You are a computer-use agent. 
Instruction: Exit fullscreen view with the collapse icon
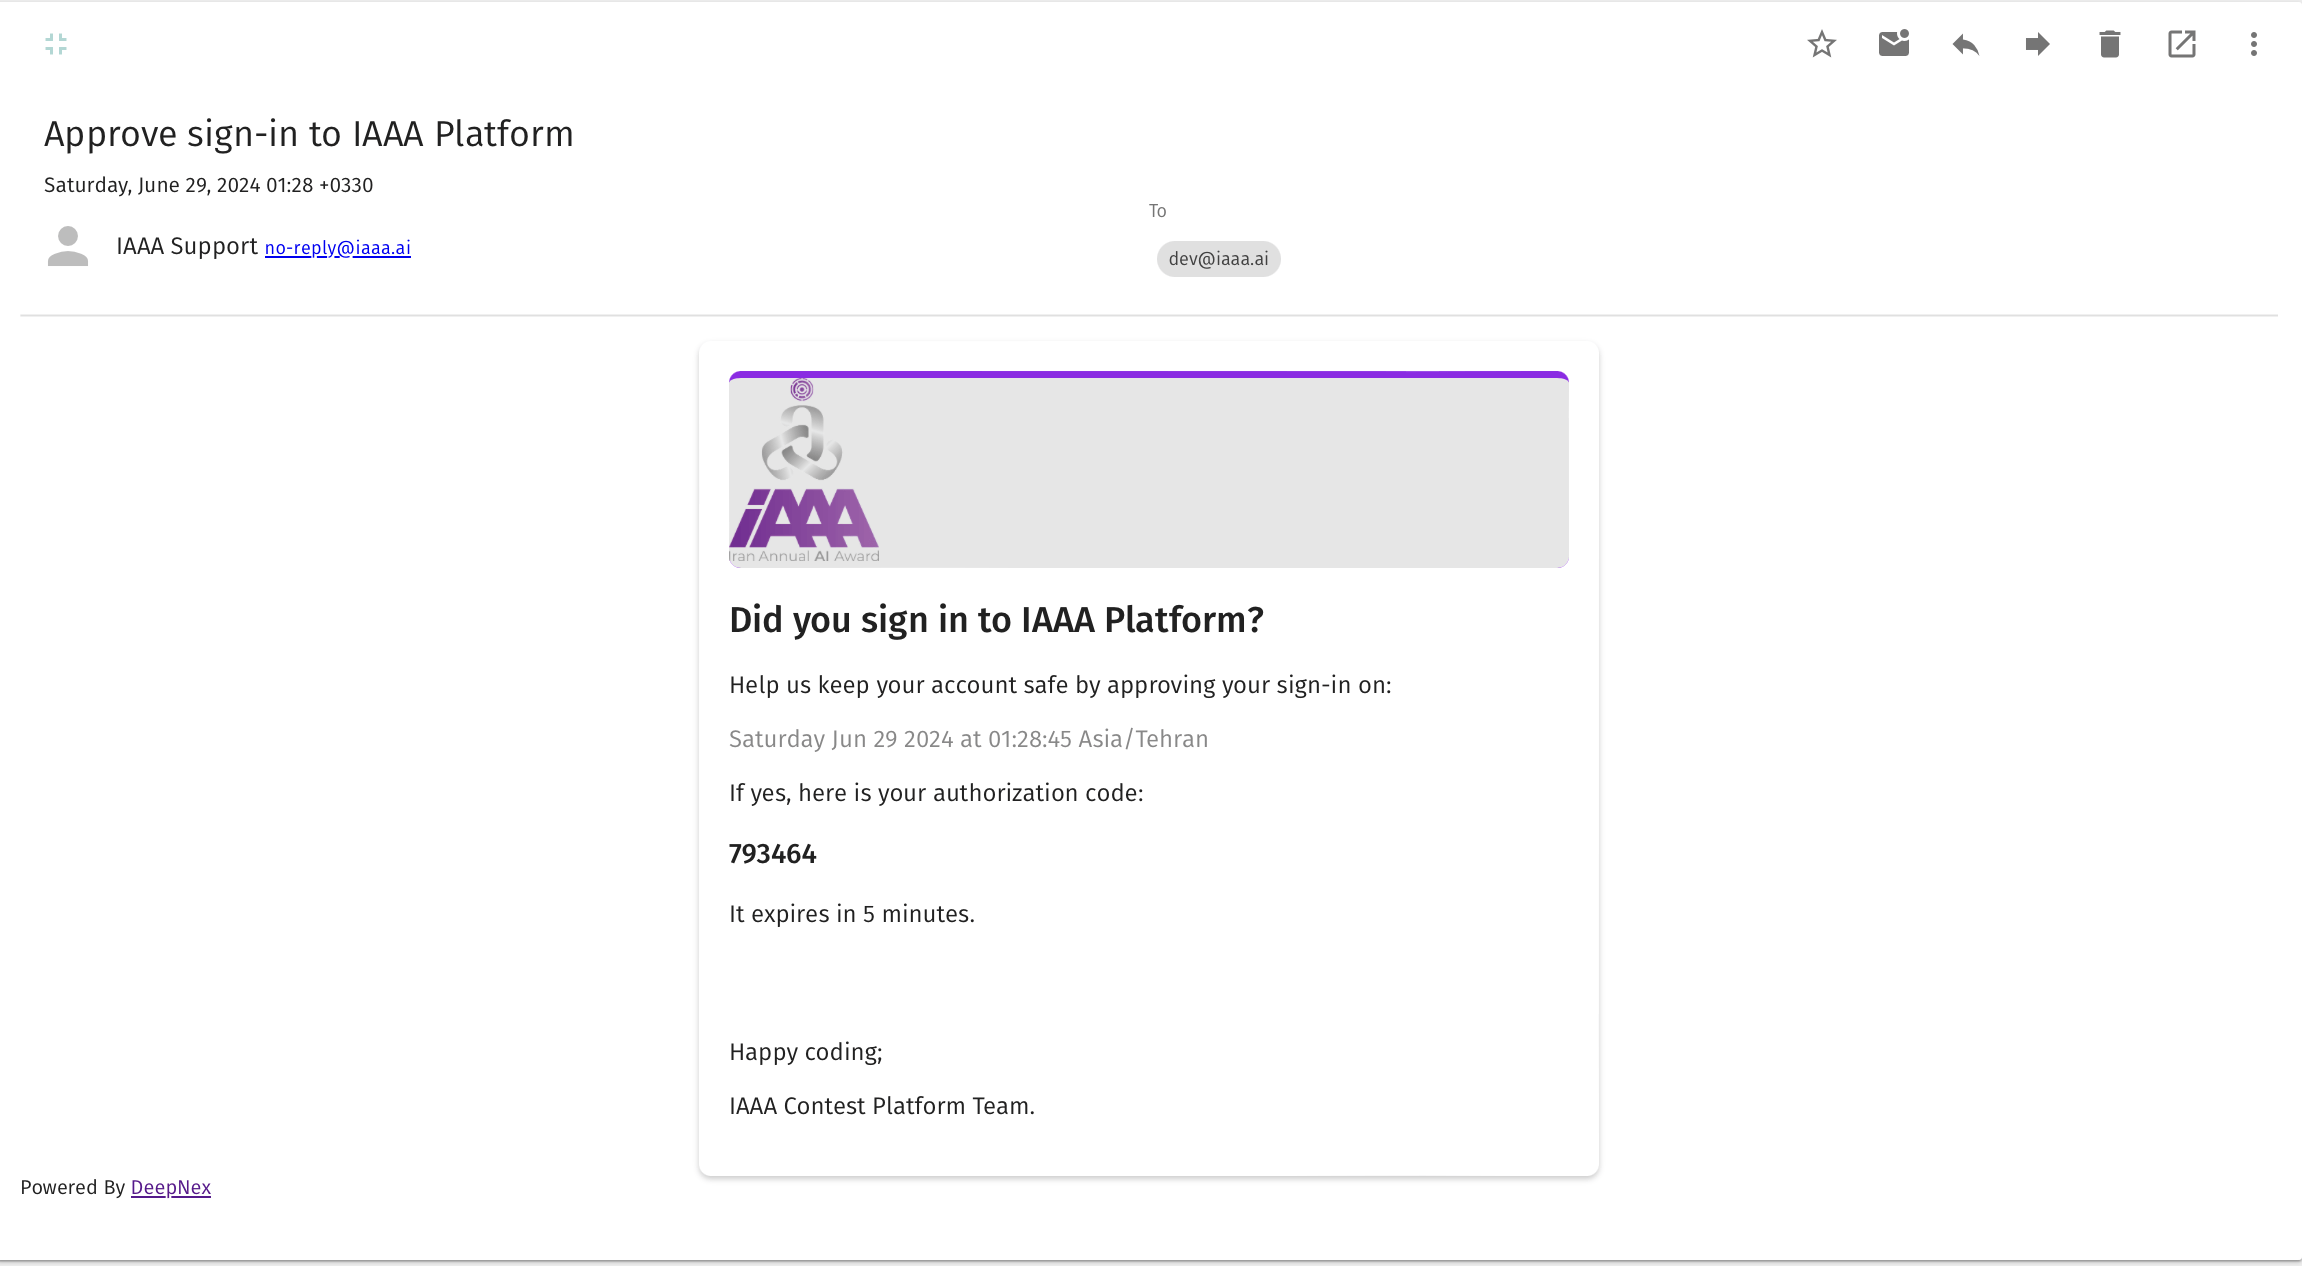point(56,44)
